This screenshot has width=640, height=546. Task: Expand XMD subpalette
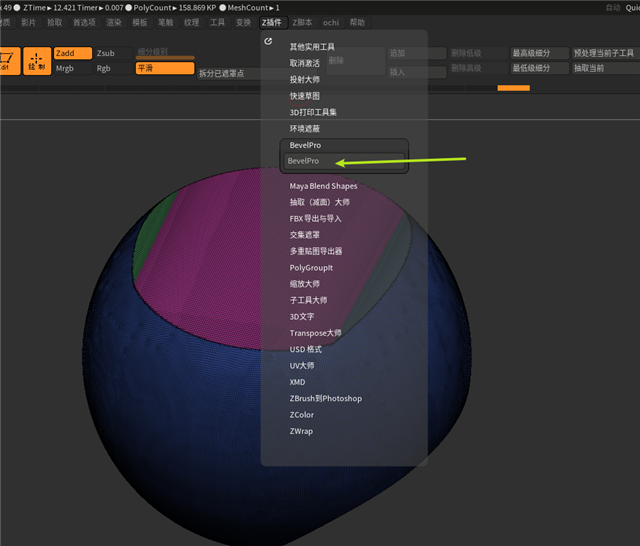[x=297, y=382]
